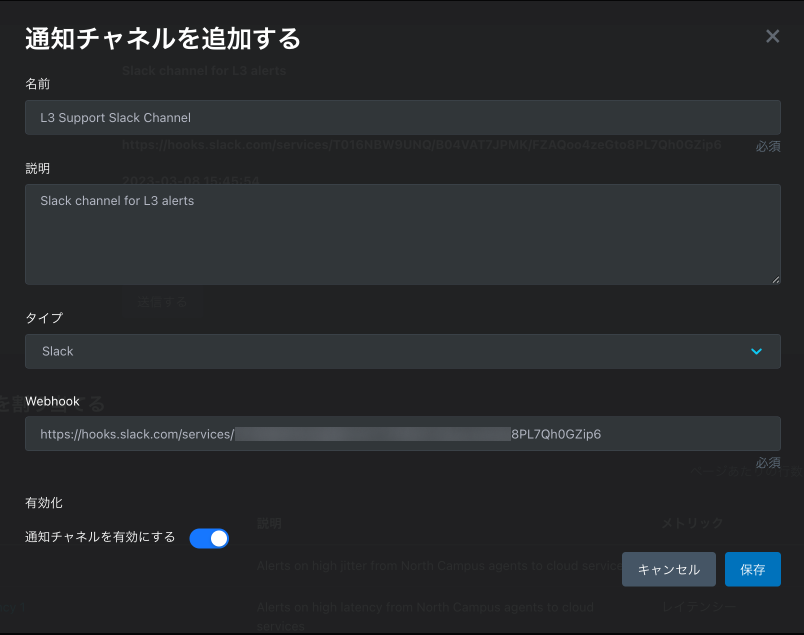Image resolution: width=804 pixels, height=635 pixels.
Task: Click the タイプ field label
Action: click(44, 318)
